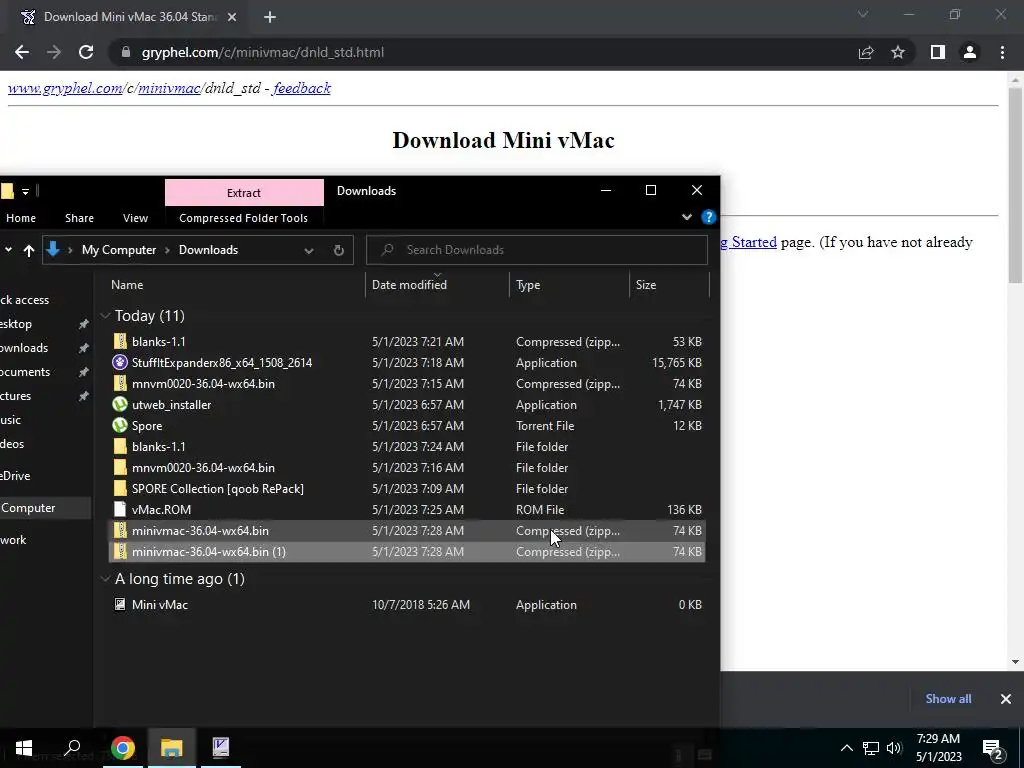Open the Extract ribbon tab
Viewport: 1024px width, 768px height.
(244, 193)
